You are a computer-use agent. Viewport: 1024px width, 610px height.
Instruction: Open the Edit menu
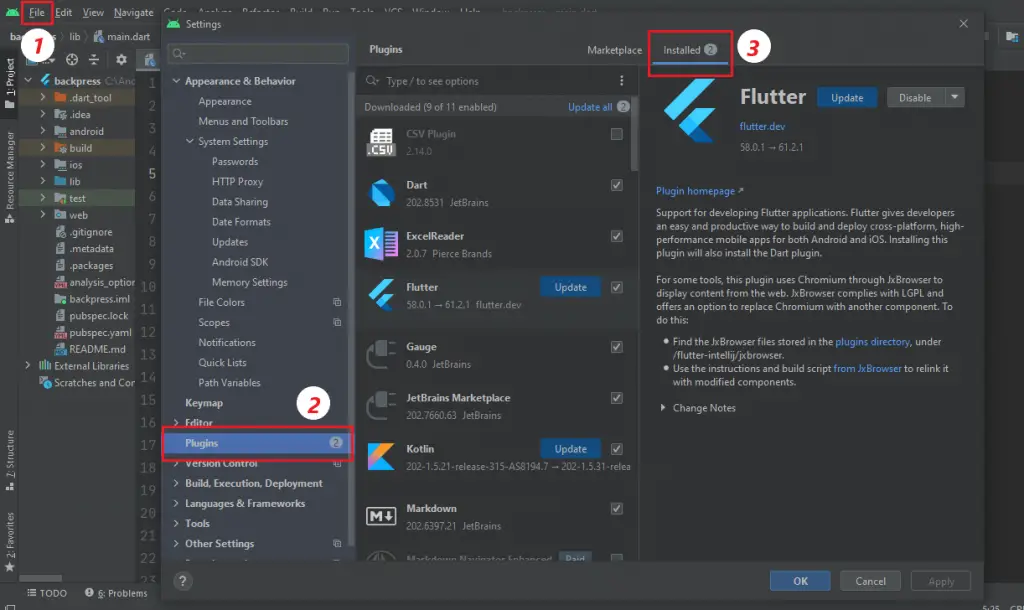(63, 12)
